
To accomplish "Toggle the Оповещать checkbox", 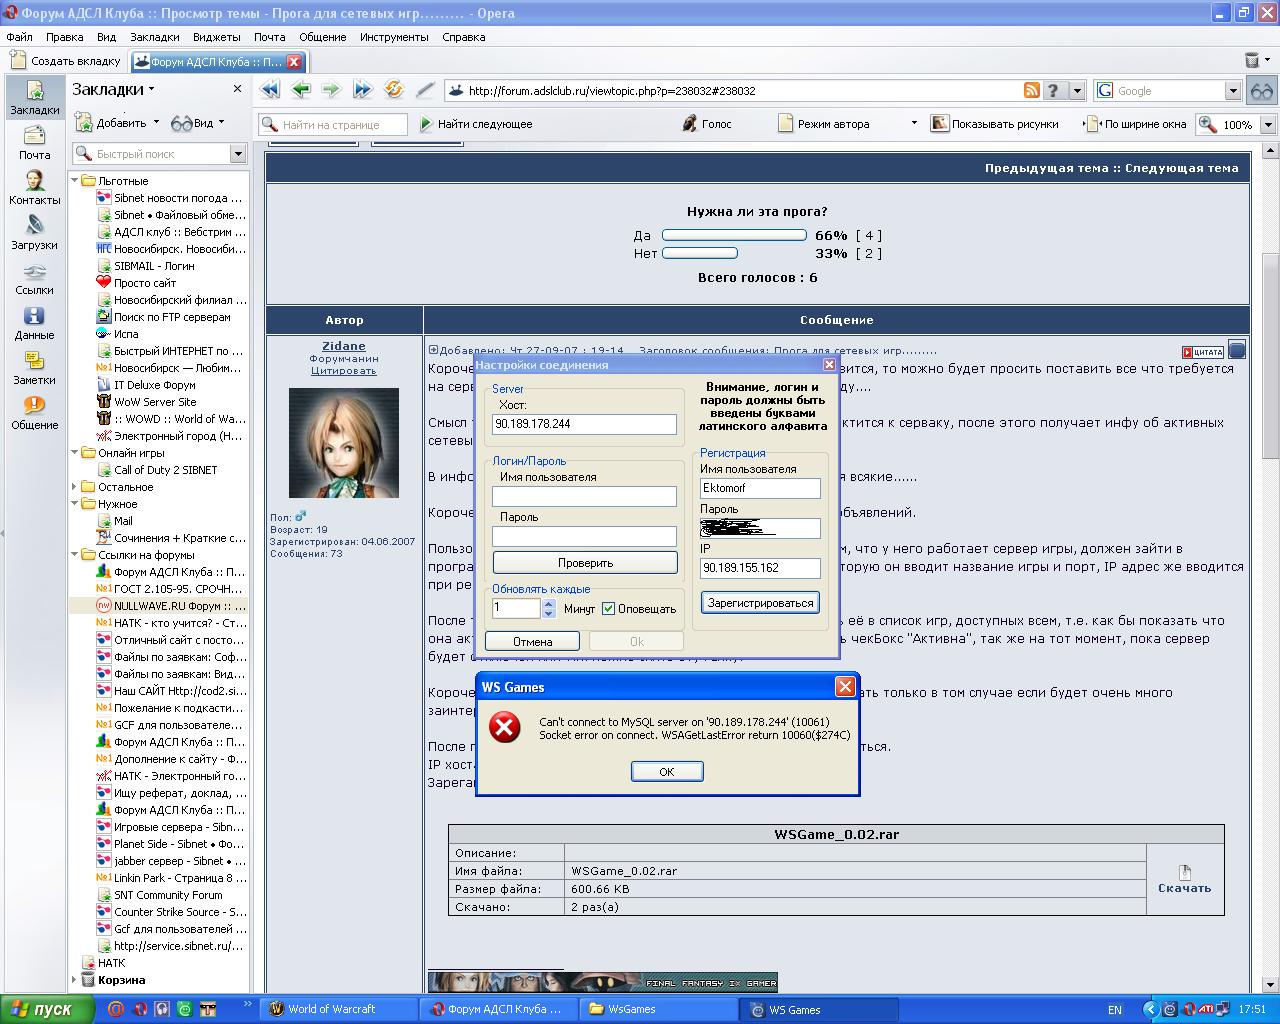I will coord(608,608).
